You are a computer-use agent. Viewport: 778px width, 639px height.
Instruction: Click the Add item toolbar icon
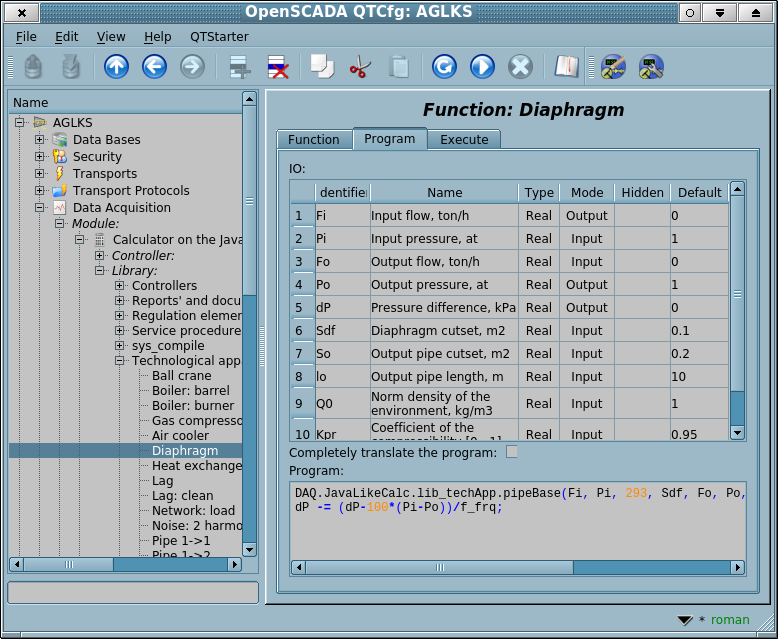click(240, 67)
